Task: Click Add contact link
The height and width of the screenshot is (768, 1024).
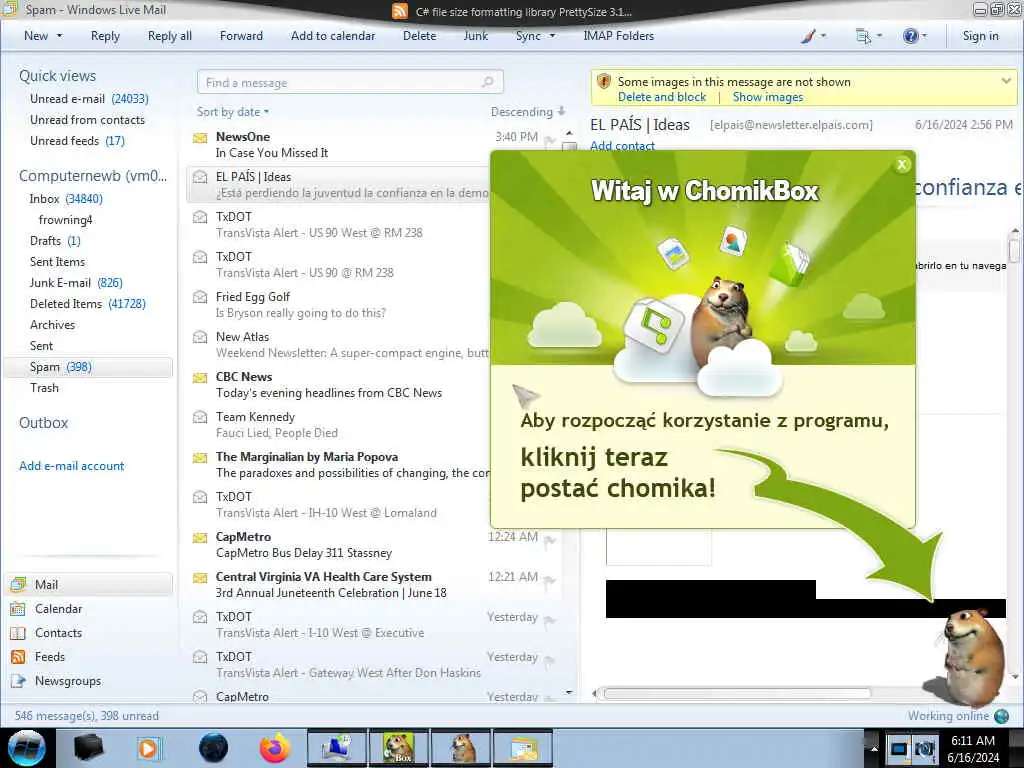Action: click(622, 145)
